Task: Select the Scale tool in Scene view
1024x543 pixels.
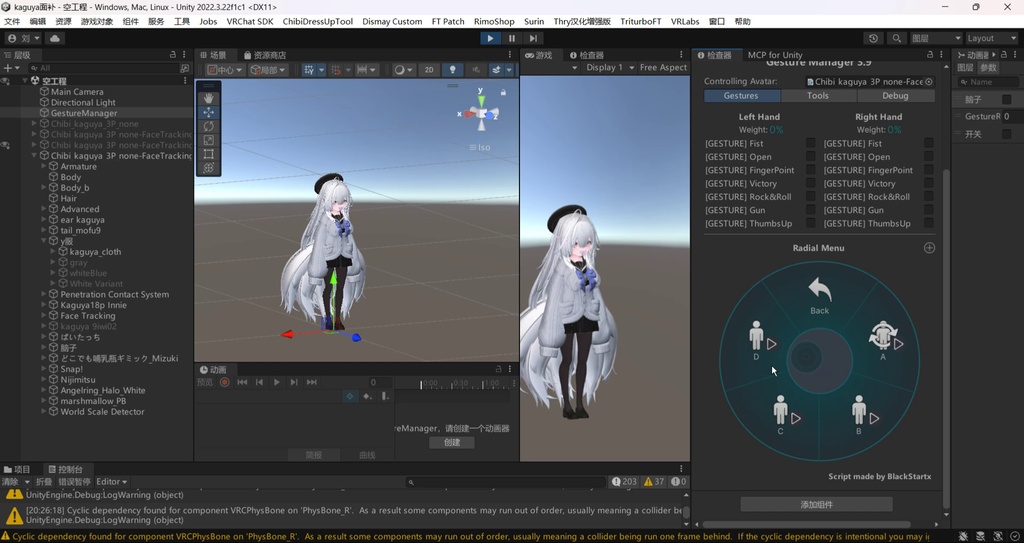Action: click(x=208, y=140)
